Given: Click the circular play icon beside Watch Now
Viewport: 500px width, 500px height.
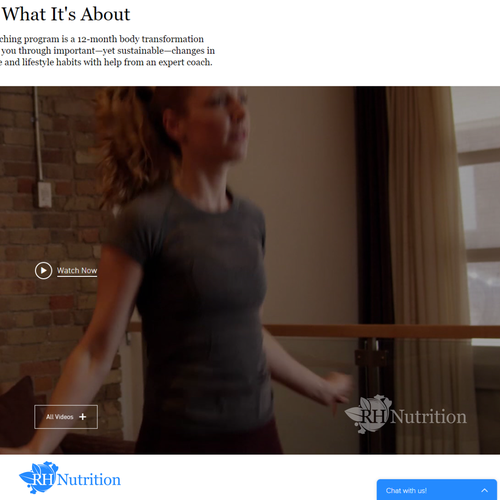Looking at the screenshot, I should [x=43, y=270].
